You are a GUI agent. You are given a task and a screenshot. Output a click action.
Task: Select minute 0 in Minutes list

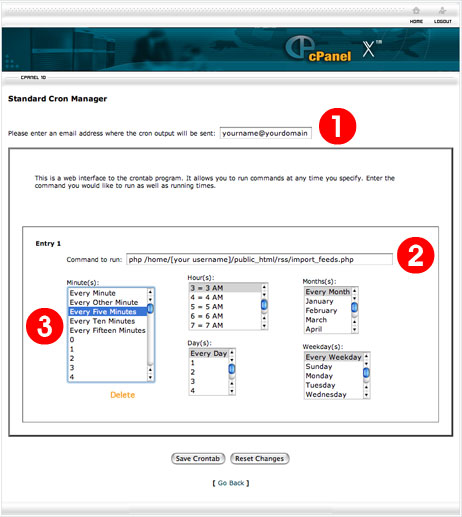click(108, 340)
